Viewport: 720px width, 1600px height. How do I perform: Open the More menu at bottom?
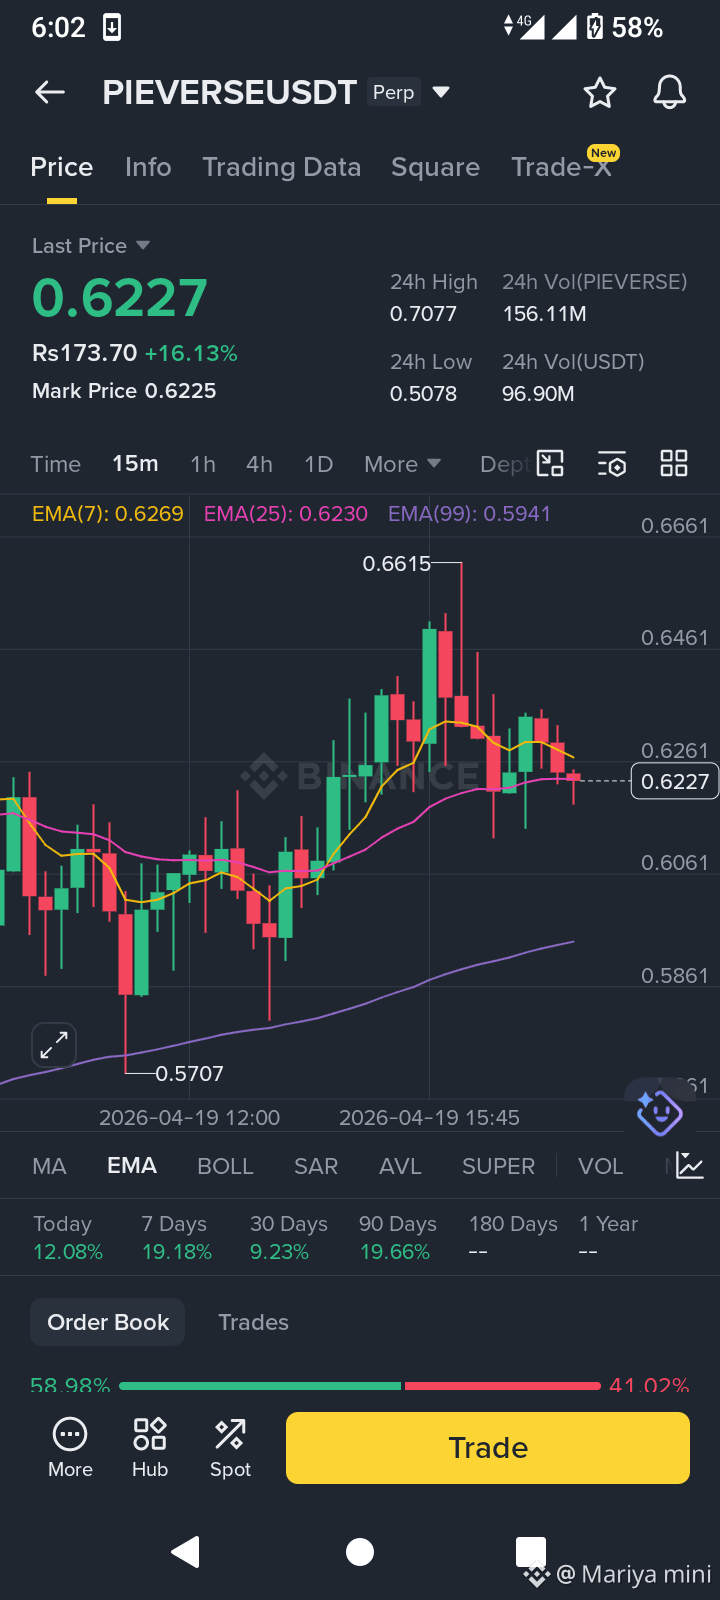(70, 1447)
